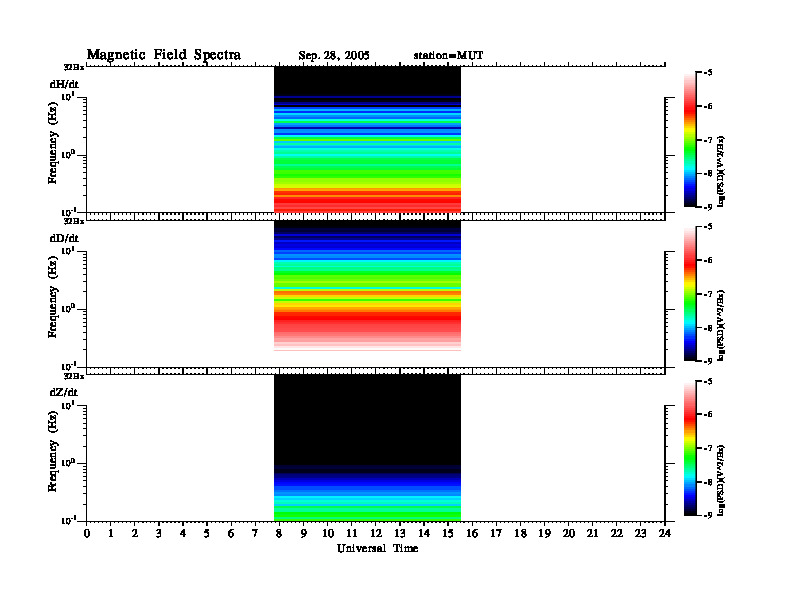Click hour 2 on the Universal Time axis

135,534
